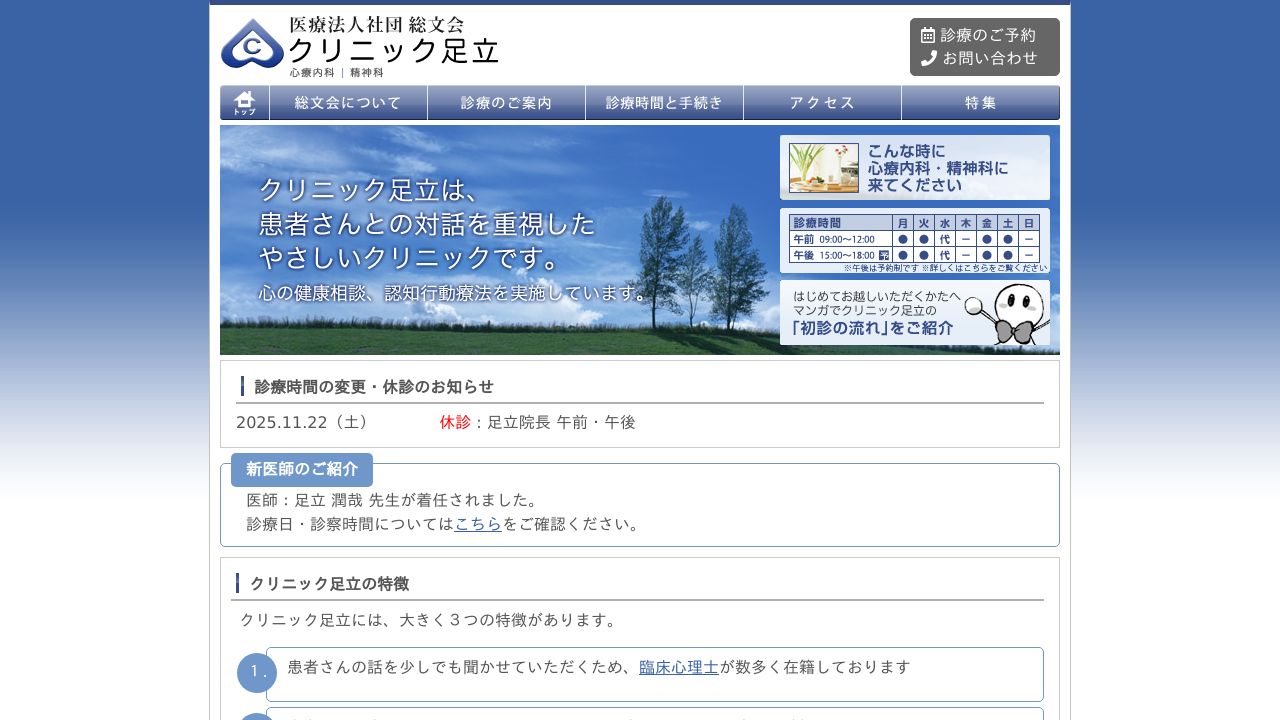The width and height of the screenshot is (1280, 720).
Task: Click the こんな時に心療内科・精神科 banner
Action: tap(915, 167)
